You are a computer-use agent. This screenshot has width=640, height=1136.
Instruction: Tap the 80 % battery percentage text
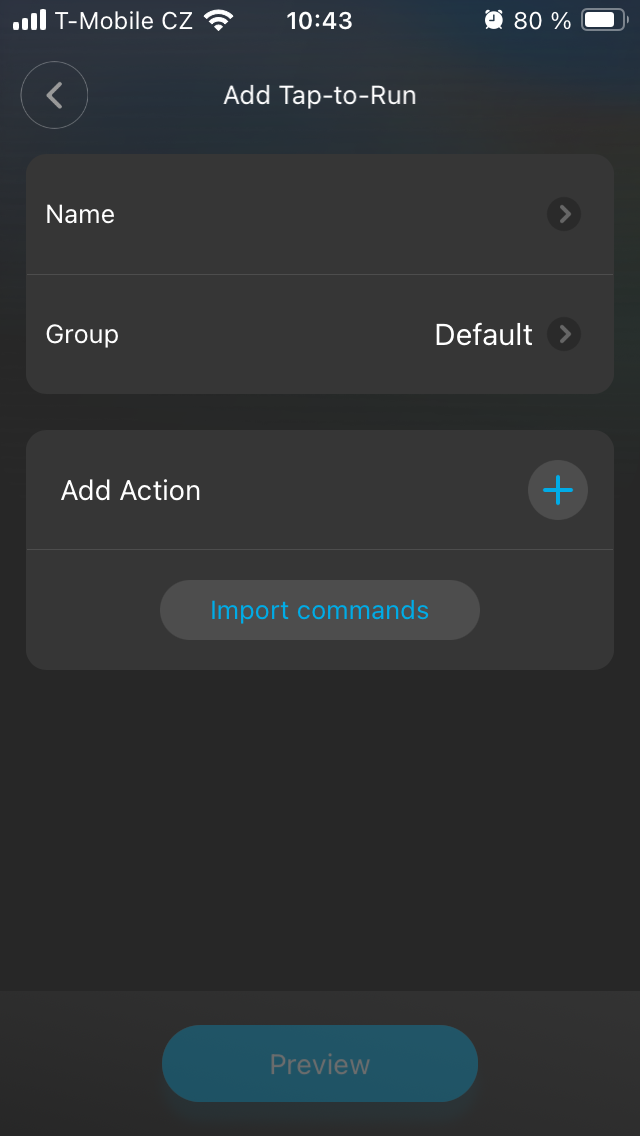(x=542, y=20)
